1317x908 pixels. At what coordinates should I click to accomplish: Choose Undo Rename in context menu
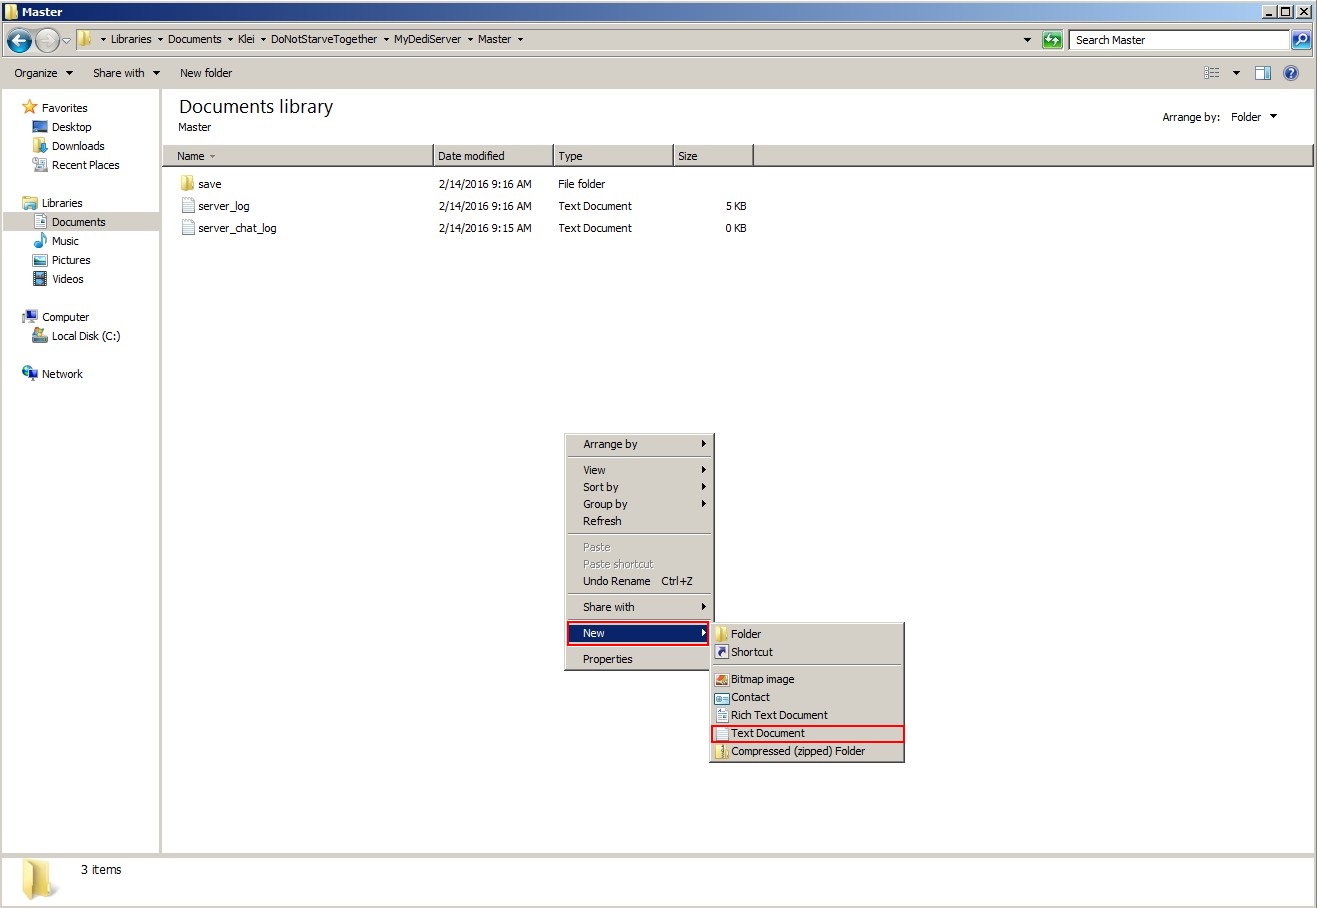coord(639,581)
